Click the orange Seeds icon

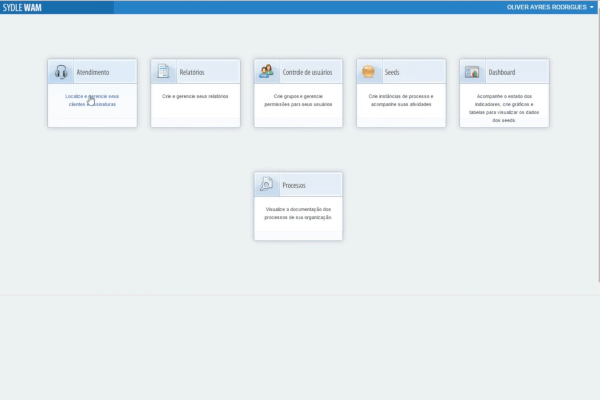[369, 72]
